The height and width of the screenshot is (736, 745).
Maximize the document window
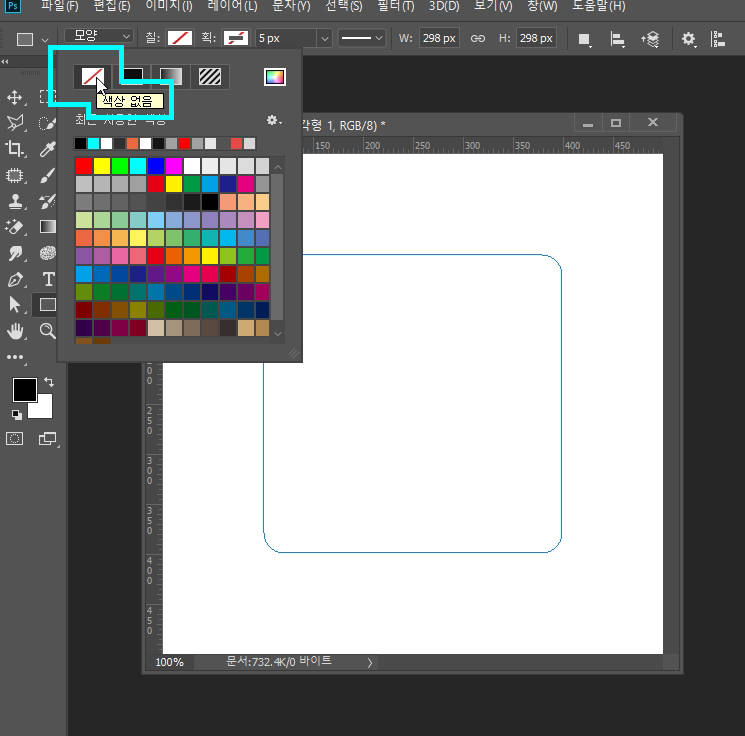pos(616,123)
